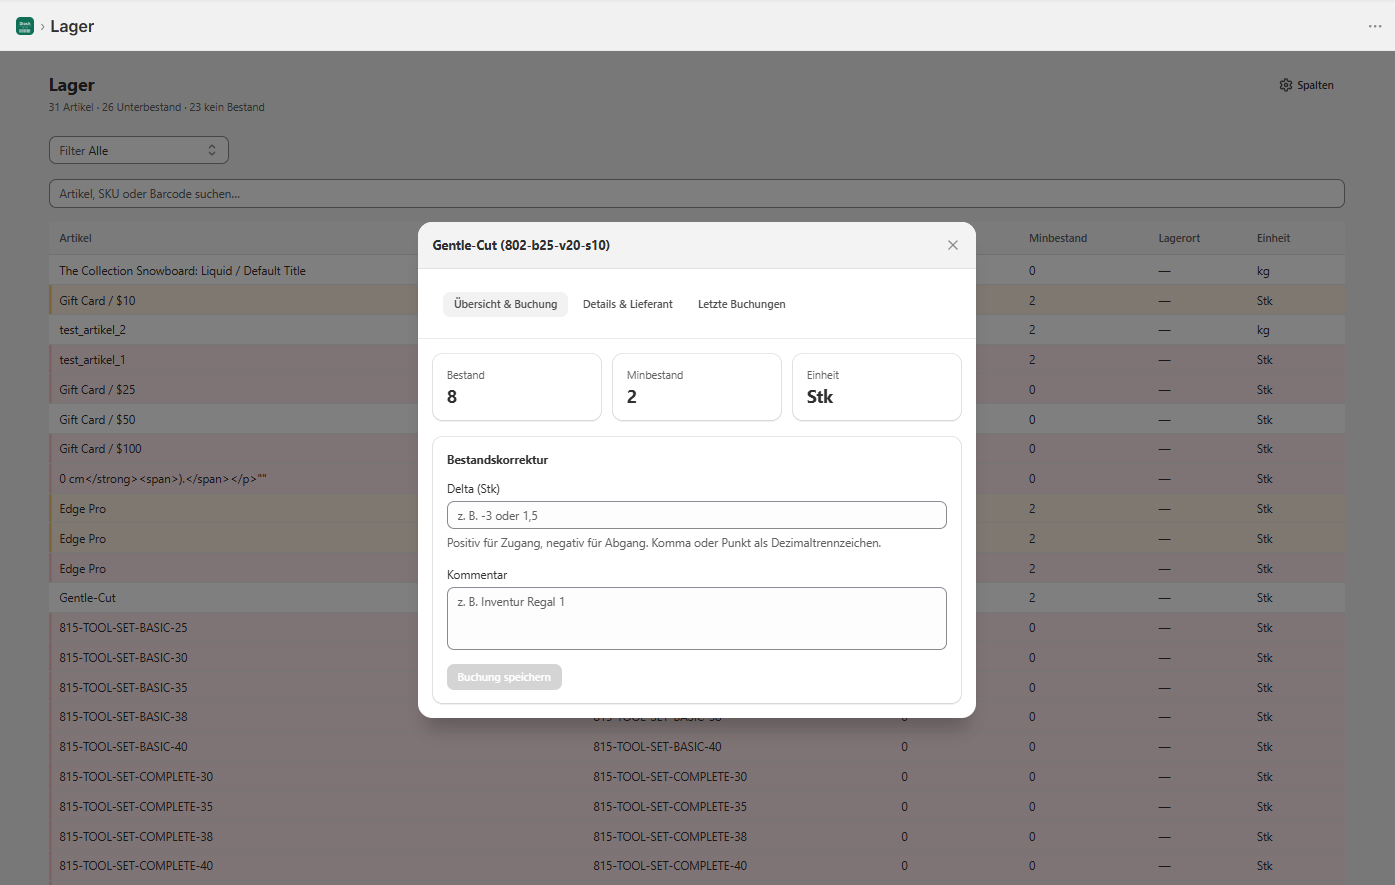Click Buchung speichern button
The height and width of the screenshot is (885, 1395).
[504, 677]
